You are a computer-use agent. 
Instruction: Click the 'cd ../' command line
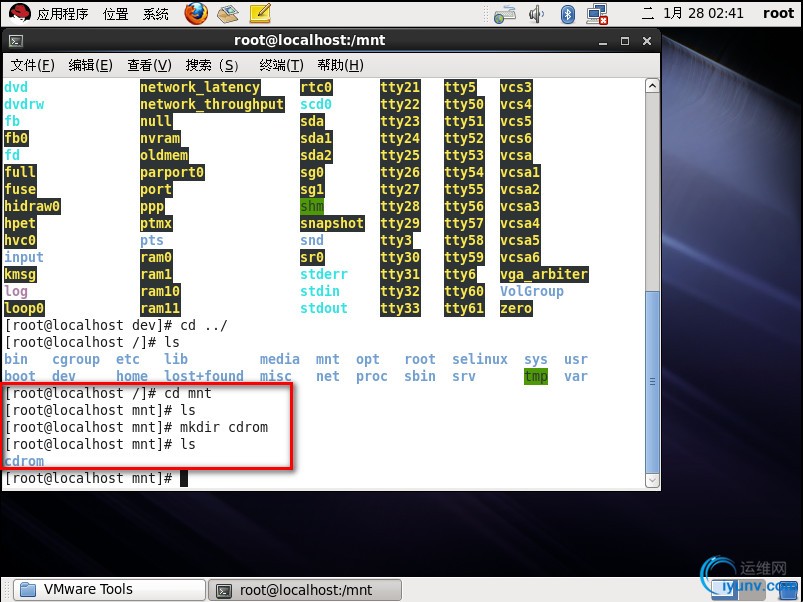(x=116, y=326)
